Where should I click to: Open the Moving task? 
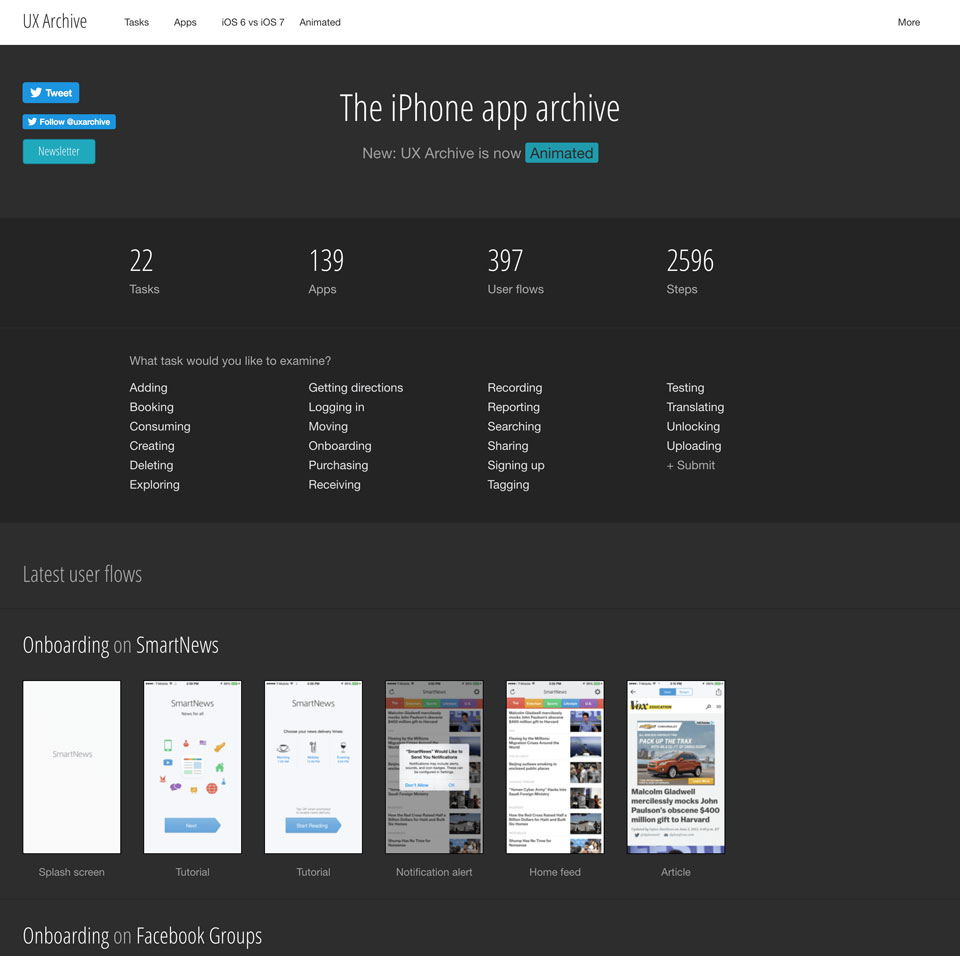pos(328,426)
